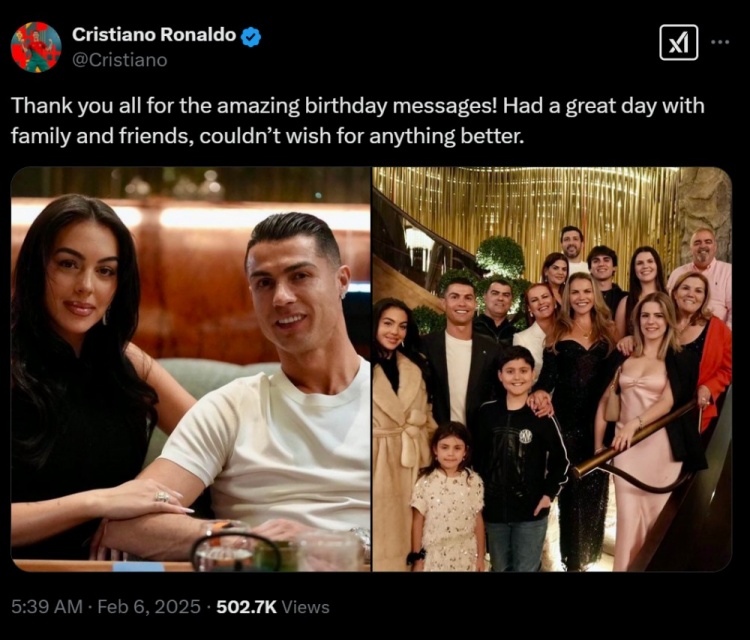Open the round profile avatar of the poster

coord(36,46)
